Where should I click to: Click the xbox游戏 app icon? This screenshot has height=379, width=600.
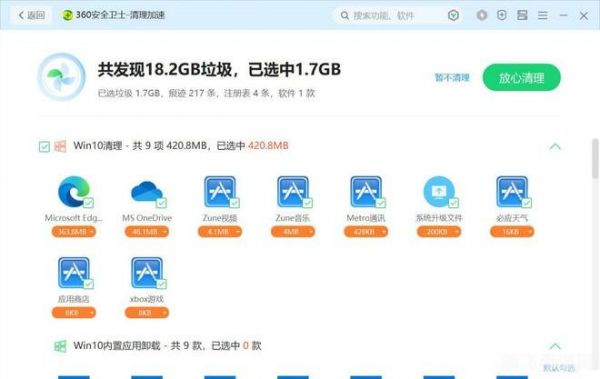tap(147, 272)
